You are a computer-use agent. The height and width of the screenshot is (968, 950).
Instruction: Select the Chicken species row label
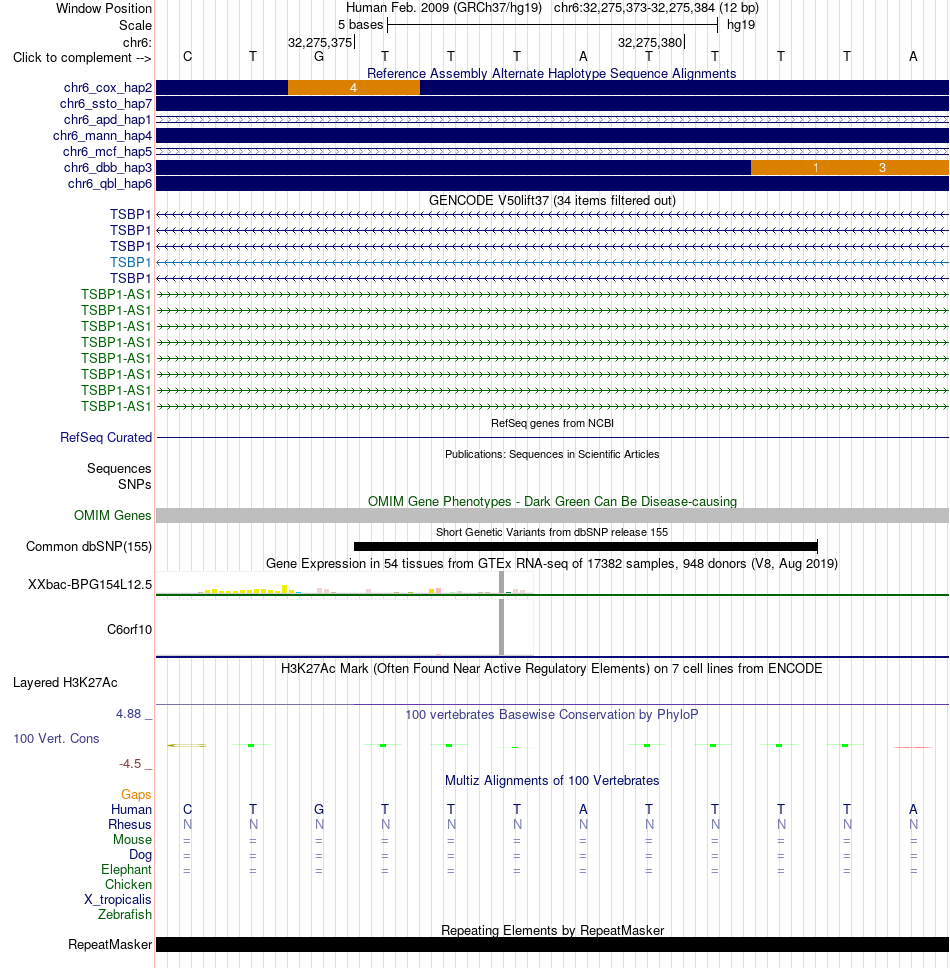point(128,885)
